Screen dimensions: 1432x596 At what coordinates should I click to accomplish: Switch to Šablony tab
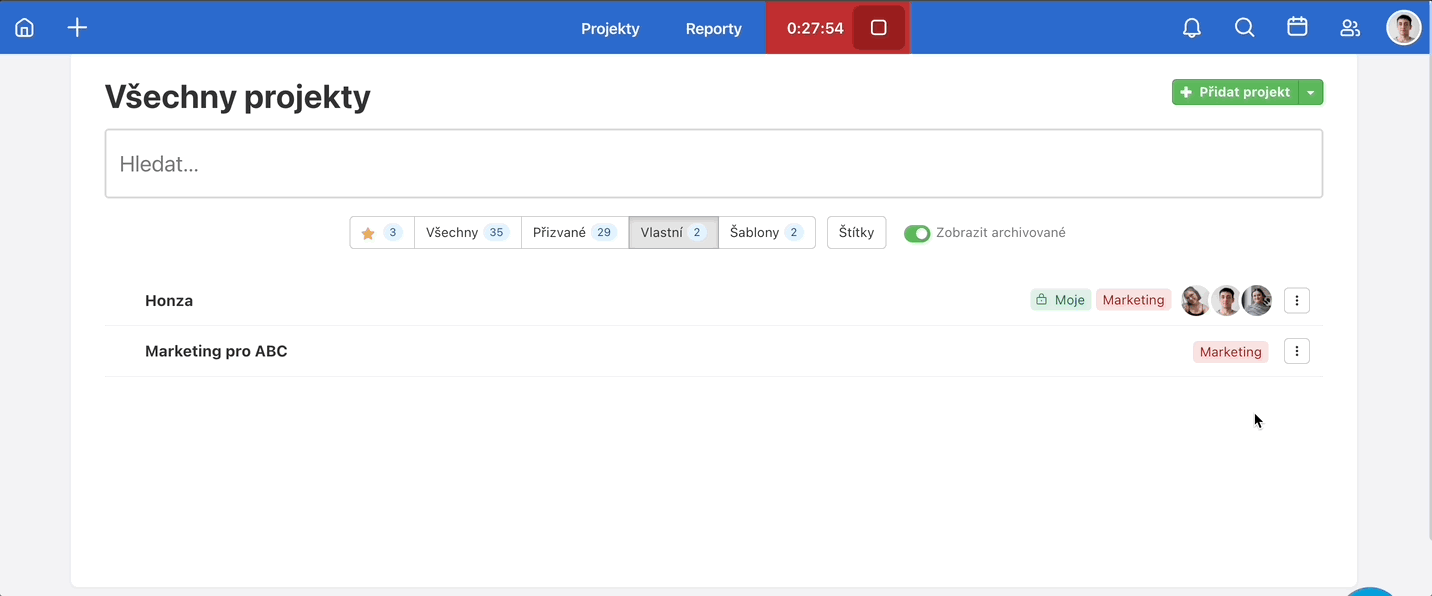766,233
